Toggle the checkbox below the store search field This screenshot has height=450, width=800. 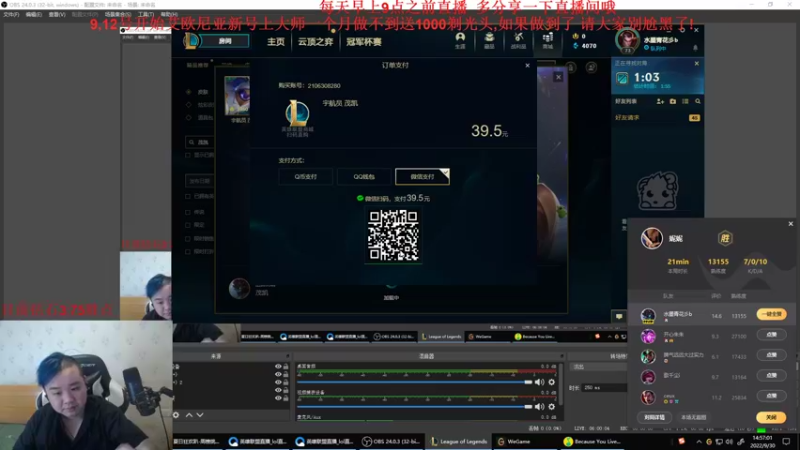click(x=188, y=155)
